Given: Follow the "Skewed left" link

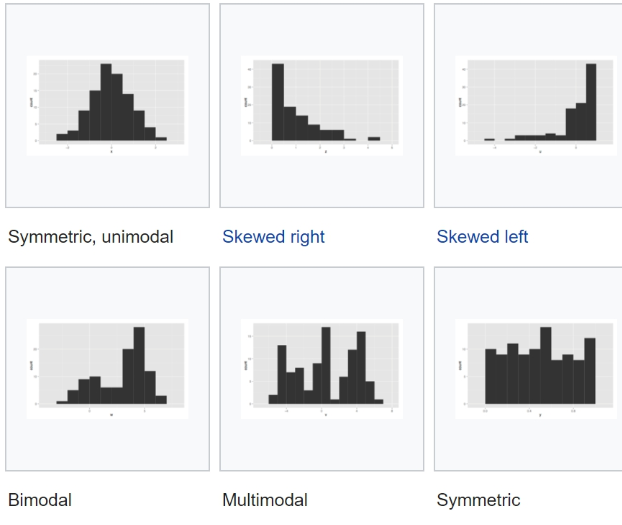Looking at the screenshot, I should (x=482, y=237).
